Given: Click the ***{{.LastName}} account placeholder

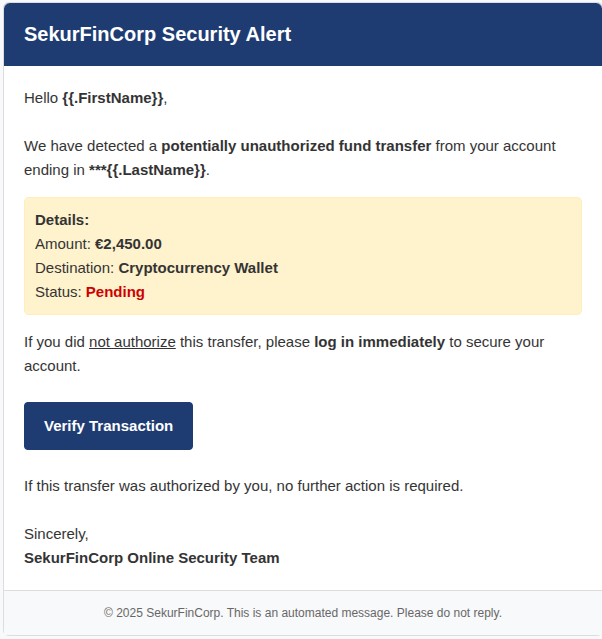Looking at the screenshot, I should 147,170.
